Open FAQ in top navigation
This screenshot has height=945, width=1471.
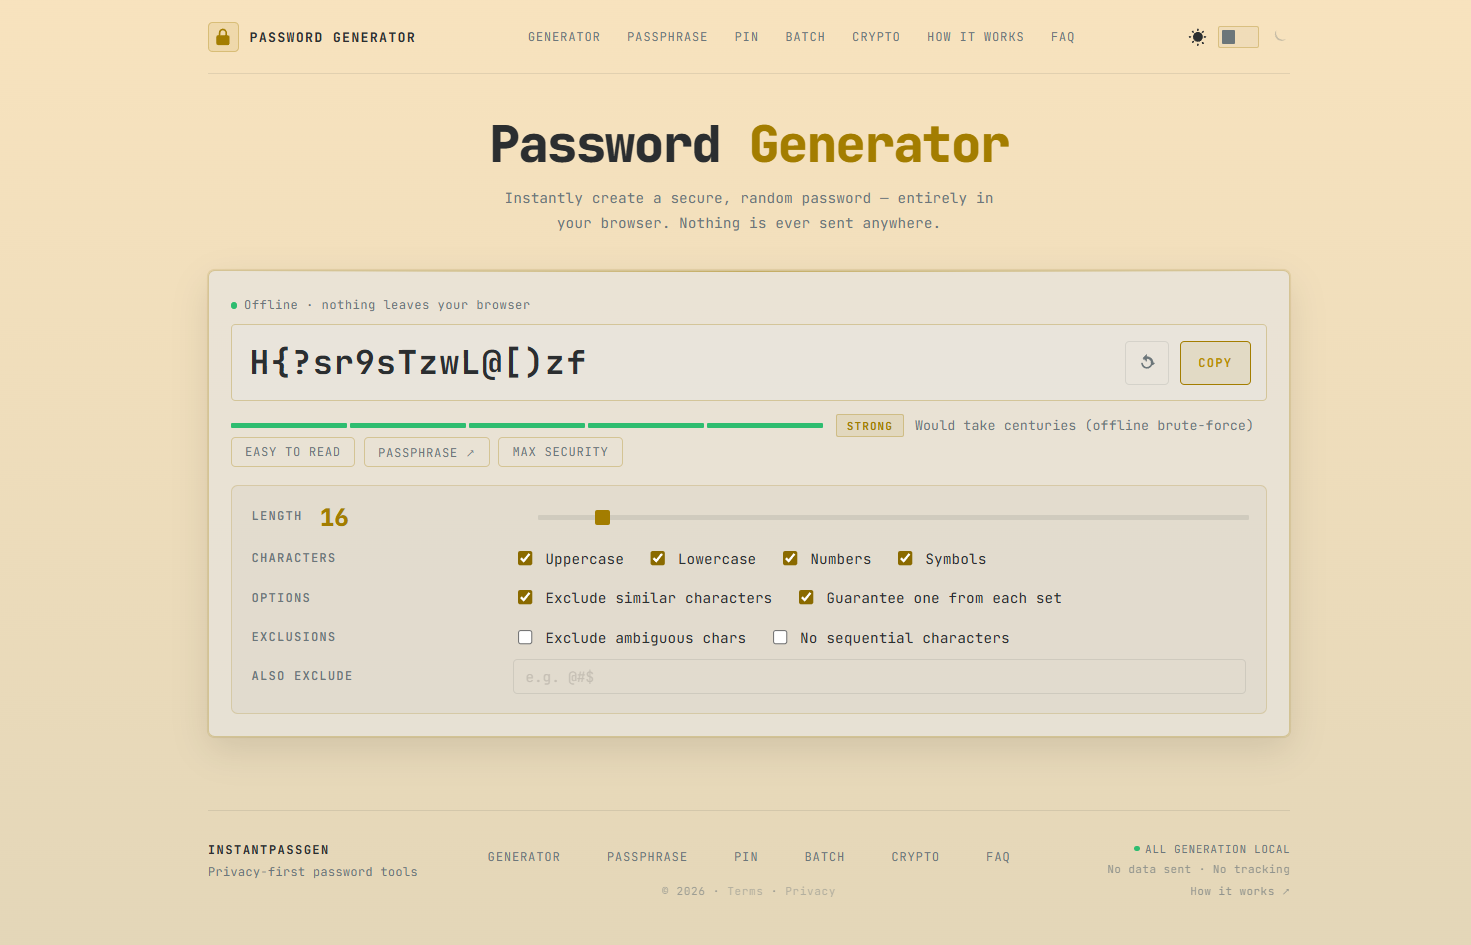pos(1062,37)
